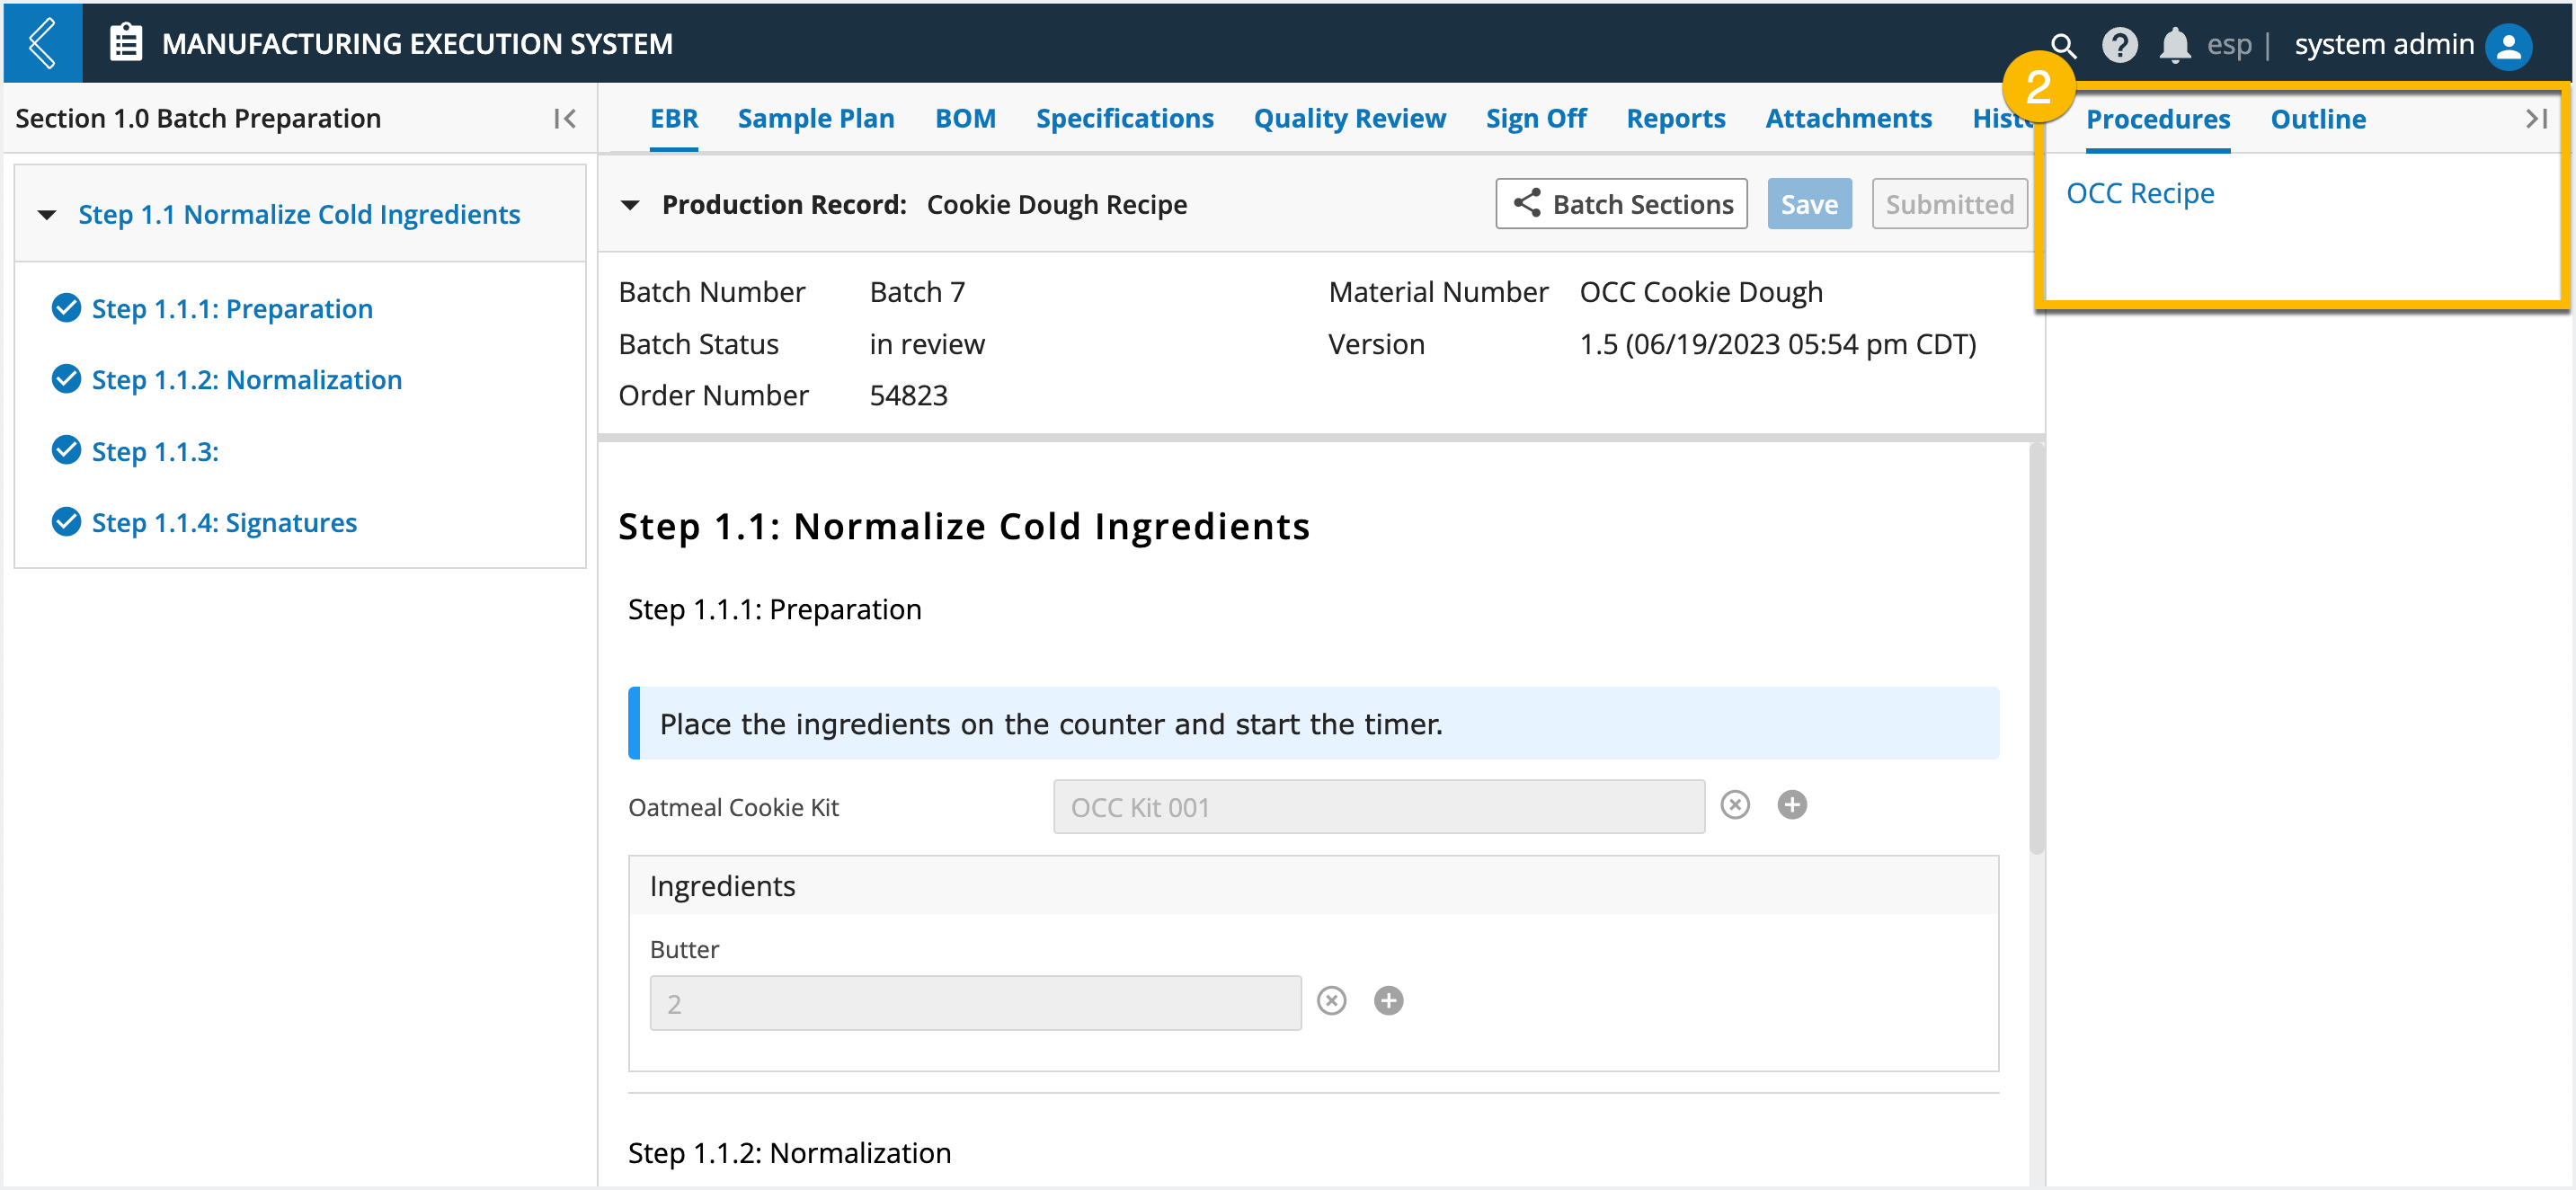
Task: Go to Step 1.1.1: Preparation
Action: tap(232, 309)
